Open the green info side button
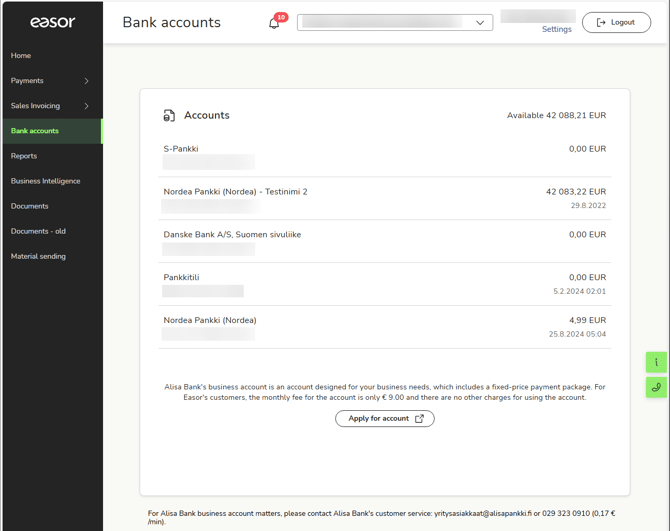 click(x=656, y=363)
